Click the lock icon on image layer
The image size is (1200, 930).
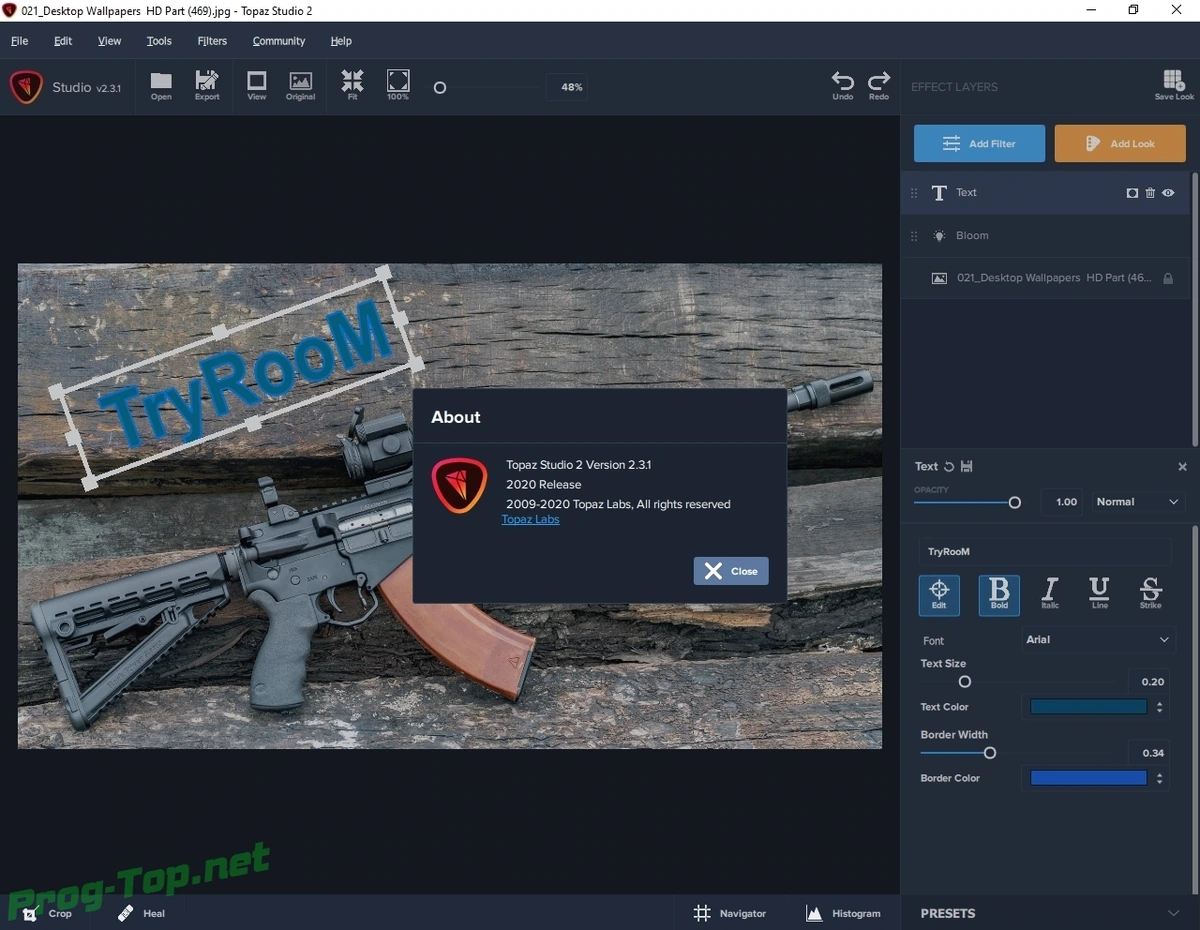pyautogui.click(x=1167, y=278)
